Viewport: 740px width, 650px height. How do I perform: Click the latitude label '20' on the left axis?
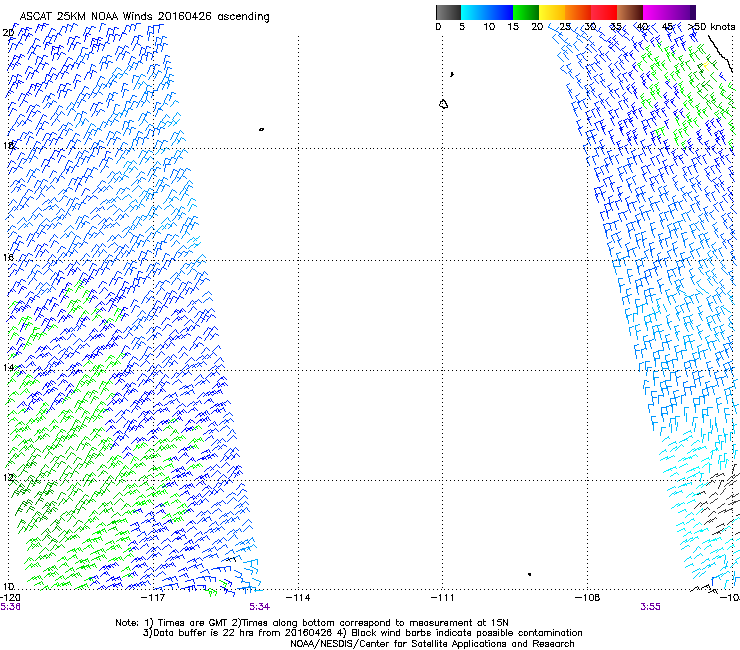click(x=8, y=33)
